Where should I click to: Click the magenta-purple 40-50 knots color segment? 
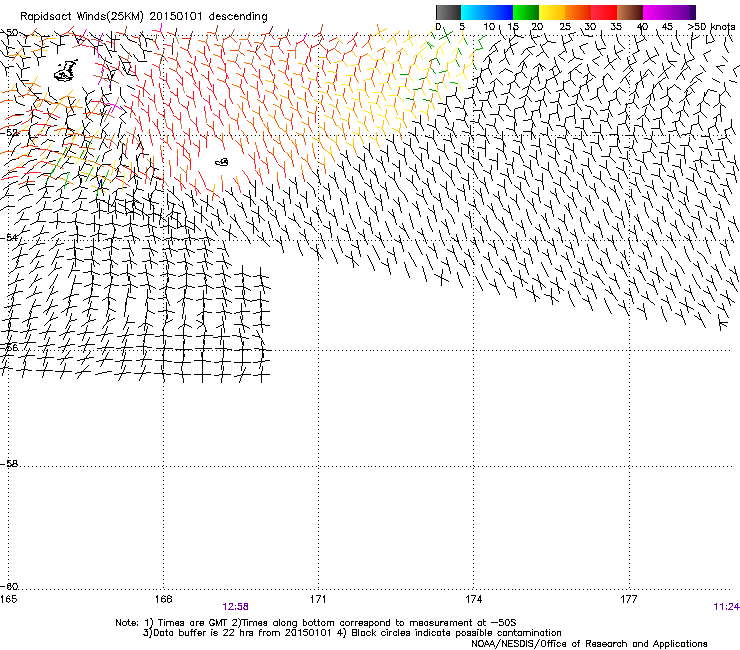669,12
